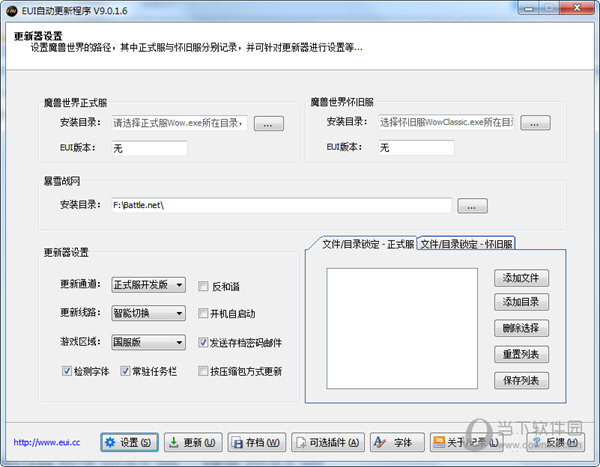Image resolution: width=600 pixels, height=467 pixels.
Task: Switch to 文件/目录锁定 - 正式服 tab
Action: tap(368, 244)
